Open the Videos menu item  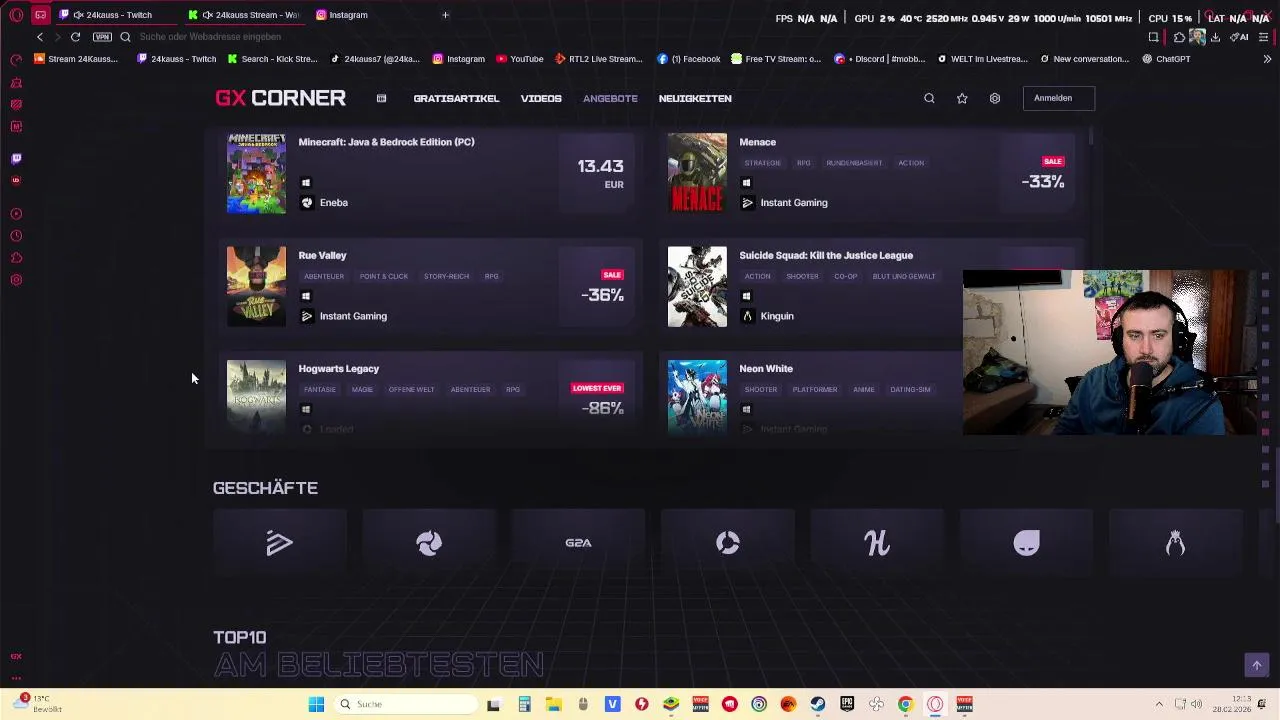pos(541,98)
